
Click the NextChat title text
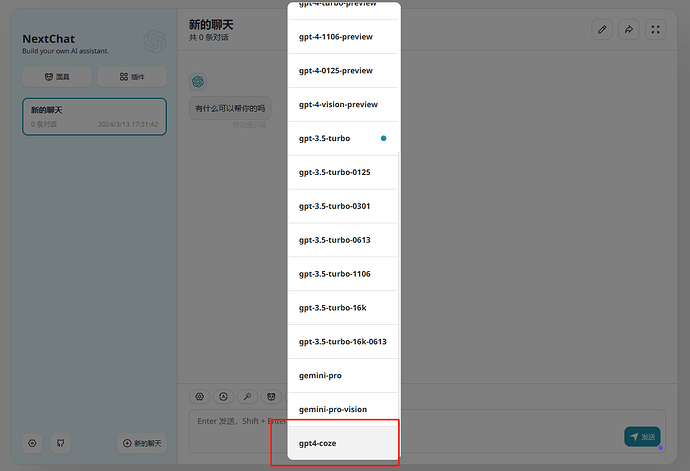click(49, 39)
